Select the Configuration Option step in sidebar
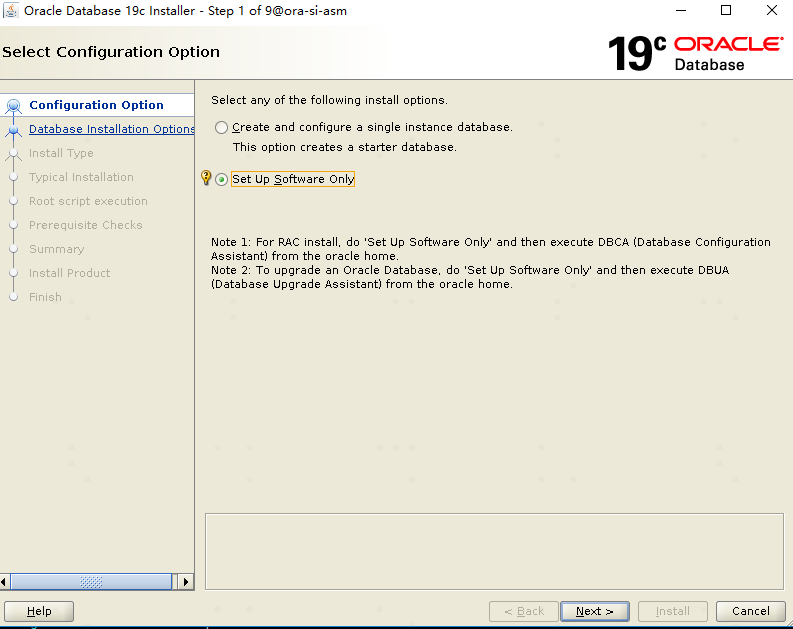The width and height of the screenshot is (793, 629). [97, 105]
